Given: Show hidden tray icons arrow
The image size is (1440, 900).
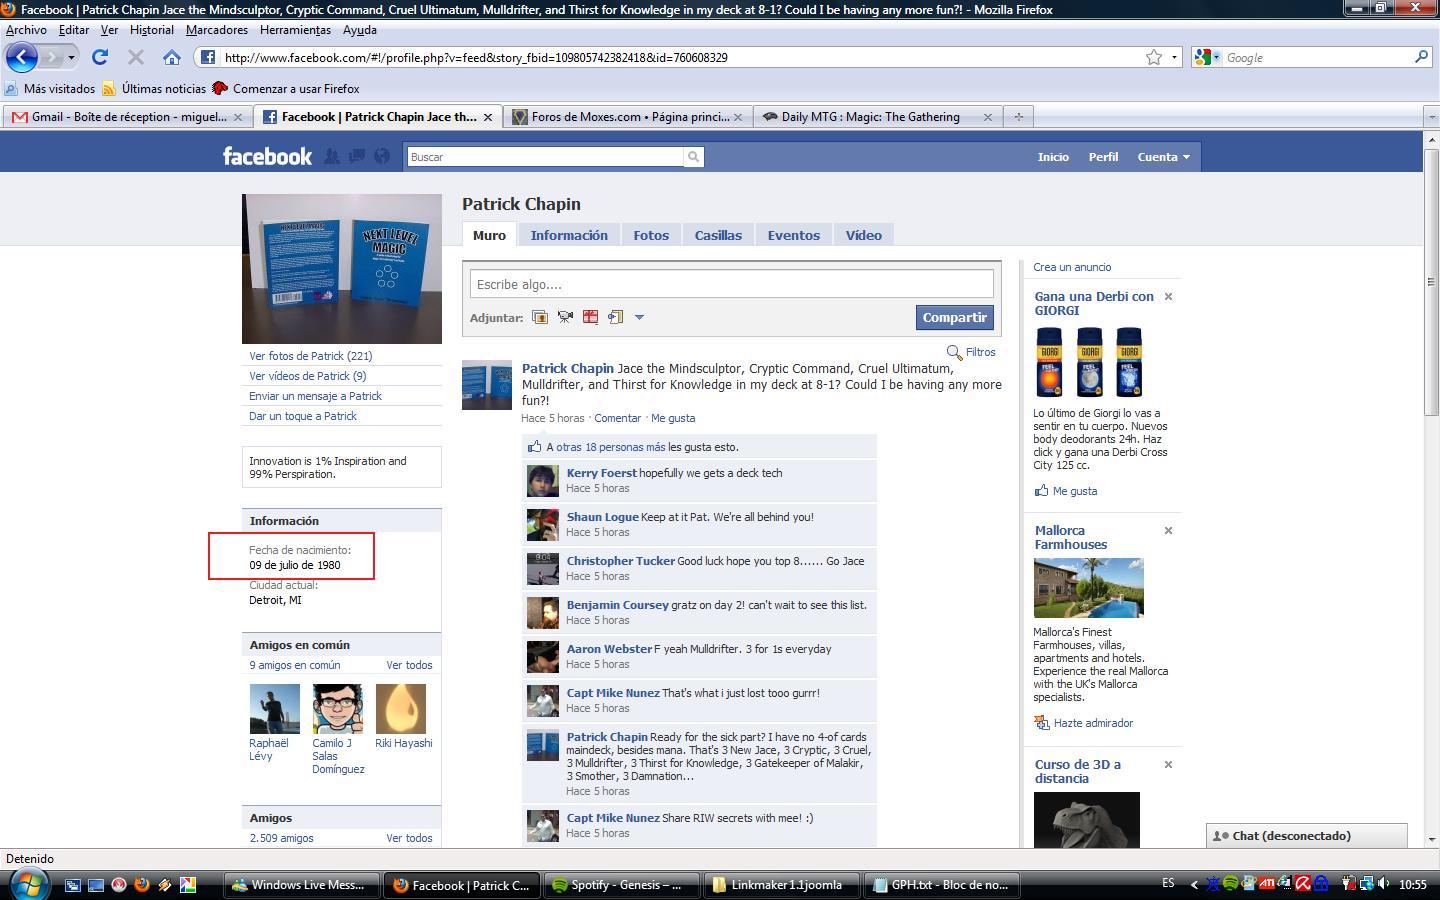Looking at the screenshot, I should pos(1193,884).
